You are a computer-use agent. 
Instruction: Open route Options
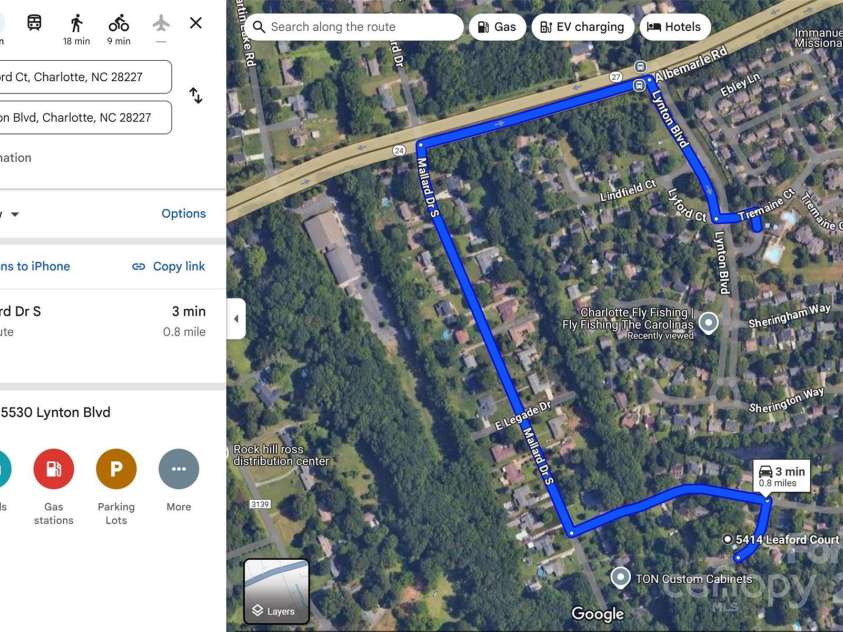click(183, 213)
